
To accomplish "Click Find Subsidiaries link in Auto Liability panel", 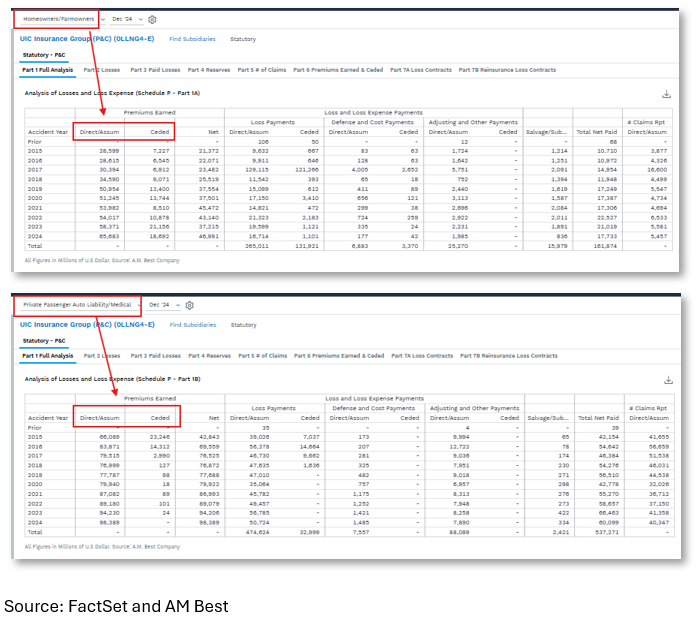I will (x=192, y=325).
